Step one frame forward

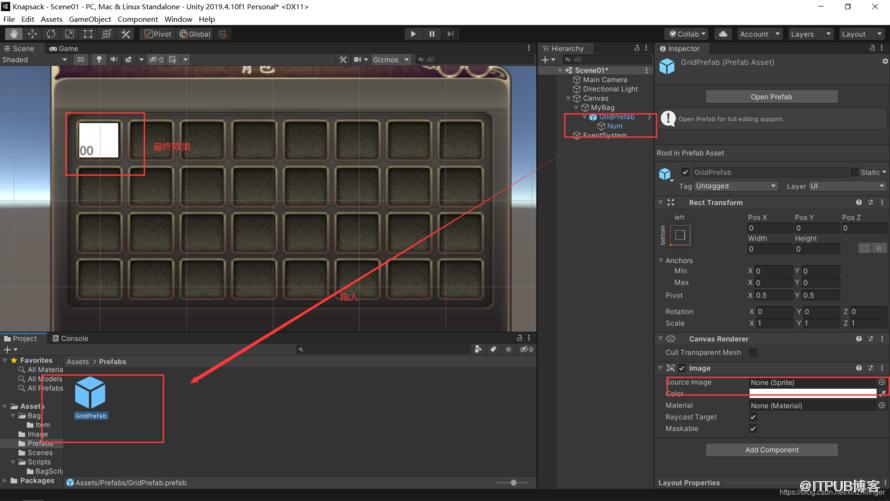click(x=451, y=34)
